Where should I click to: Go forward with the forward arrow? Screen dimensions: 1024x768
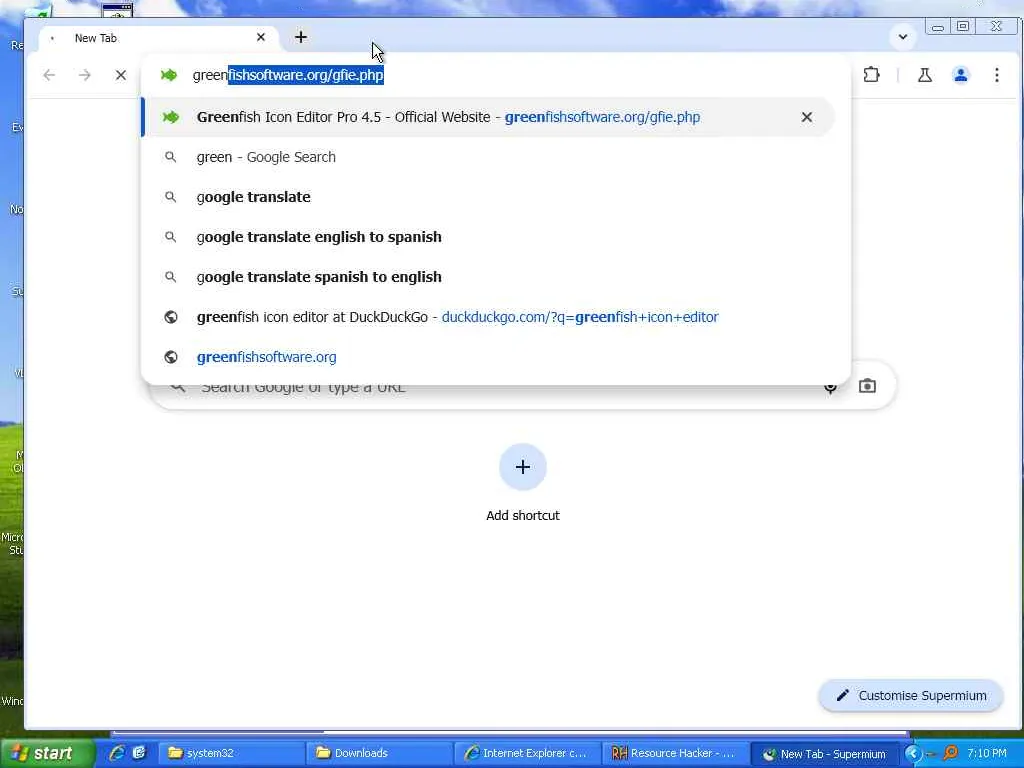click(x=84, y=75)
